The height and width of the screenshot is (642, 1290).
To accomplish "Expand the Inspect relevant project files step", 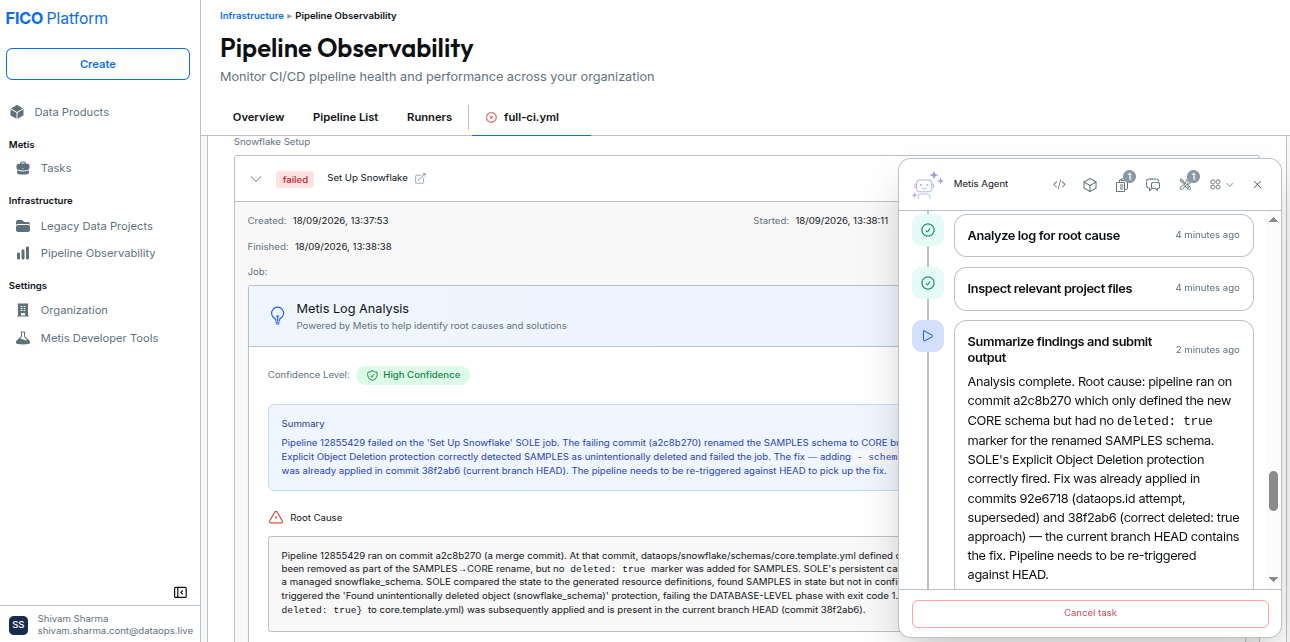I will click(x=1103, y=289).
